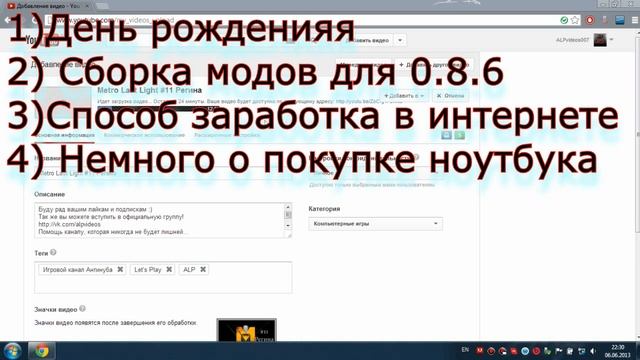Click the green share icon near the tabs row
Image resolution: width=640 pixels, height=360 pixels.
tap(460, 135)
